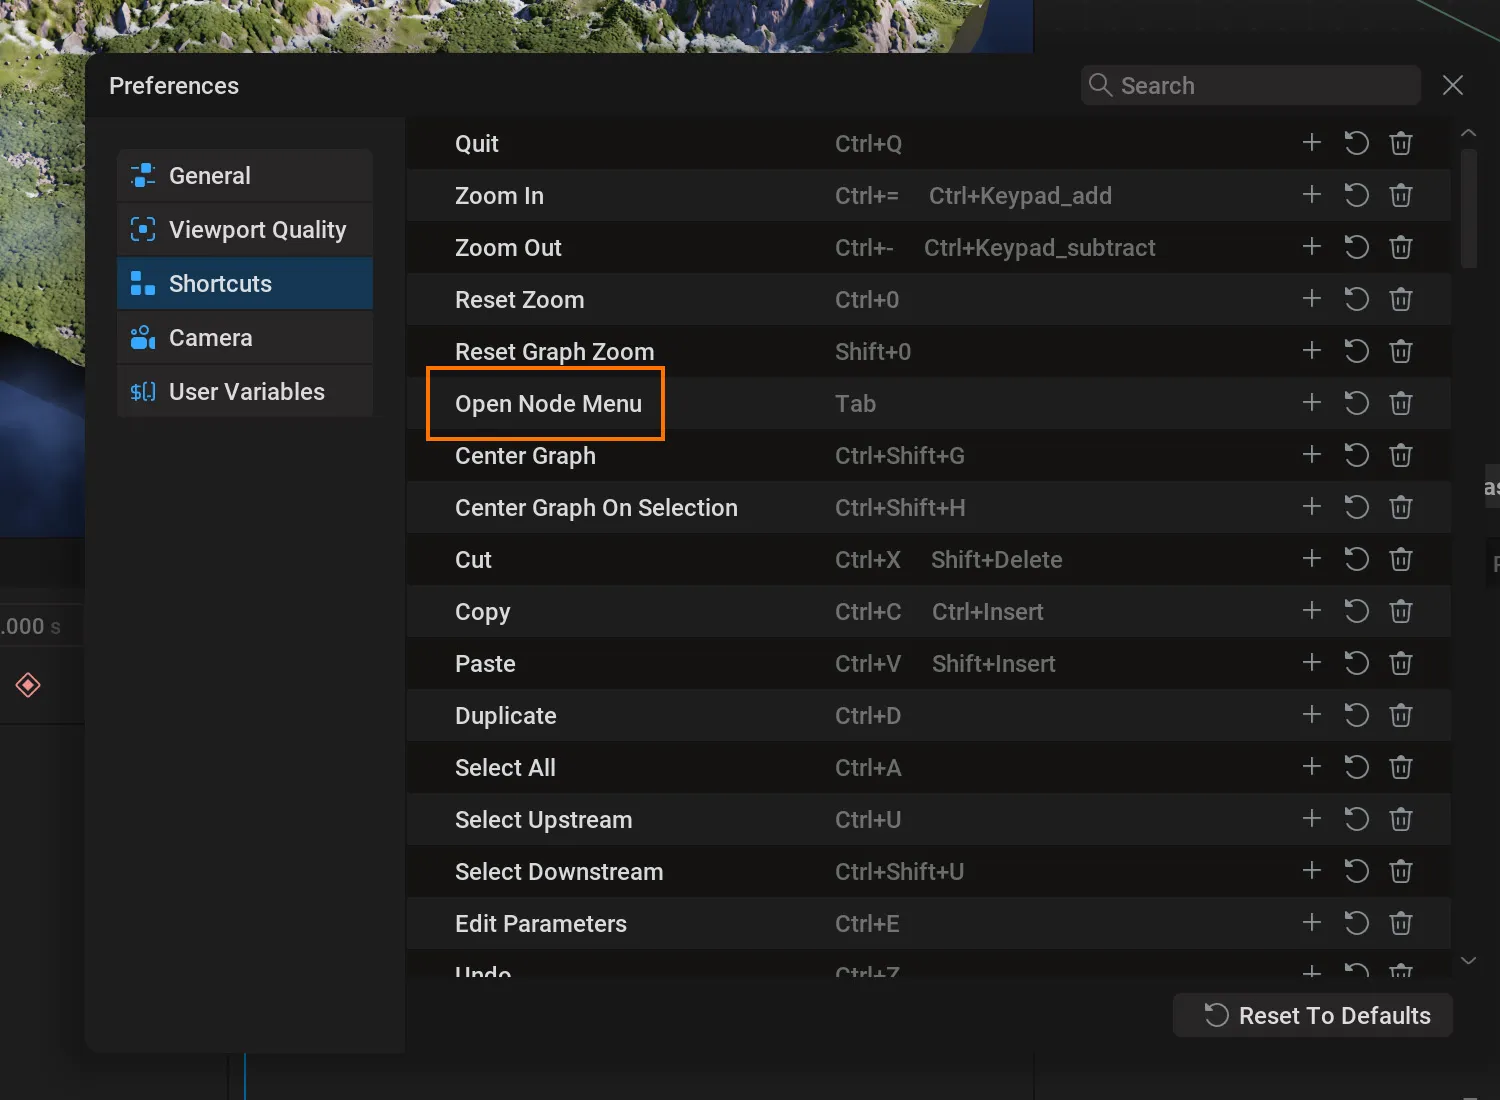Reset the Center Graph shortcut

(x=1356, y=455)
